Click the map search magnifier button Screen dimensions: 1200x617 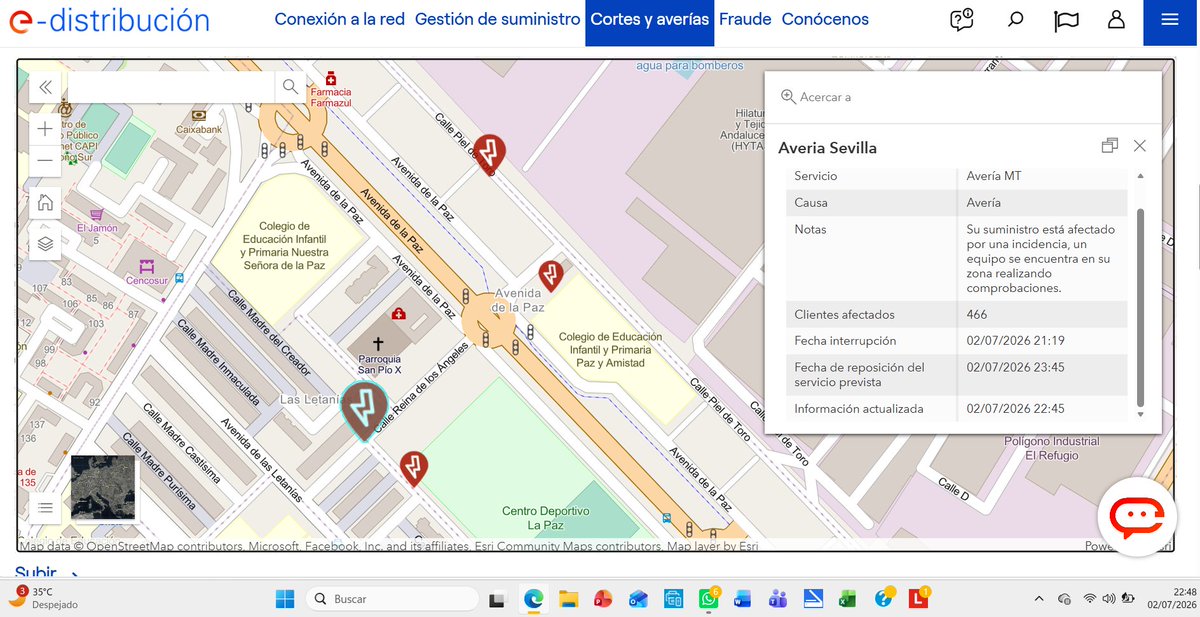pyautogui.click(x=290, y=87)
